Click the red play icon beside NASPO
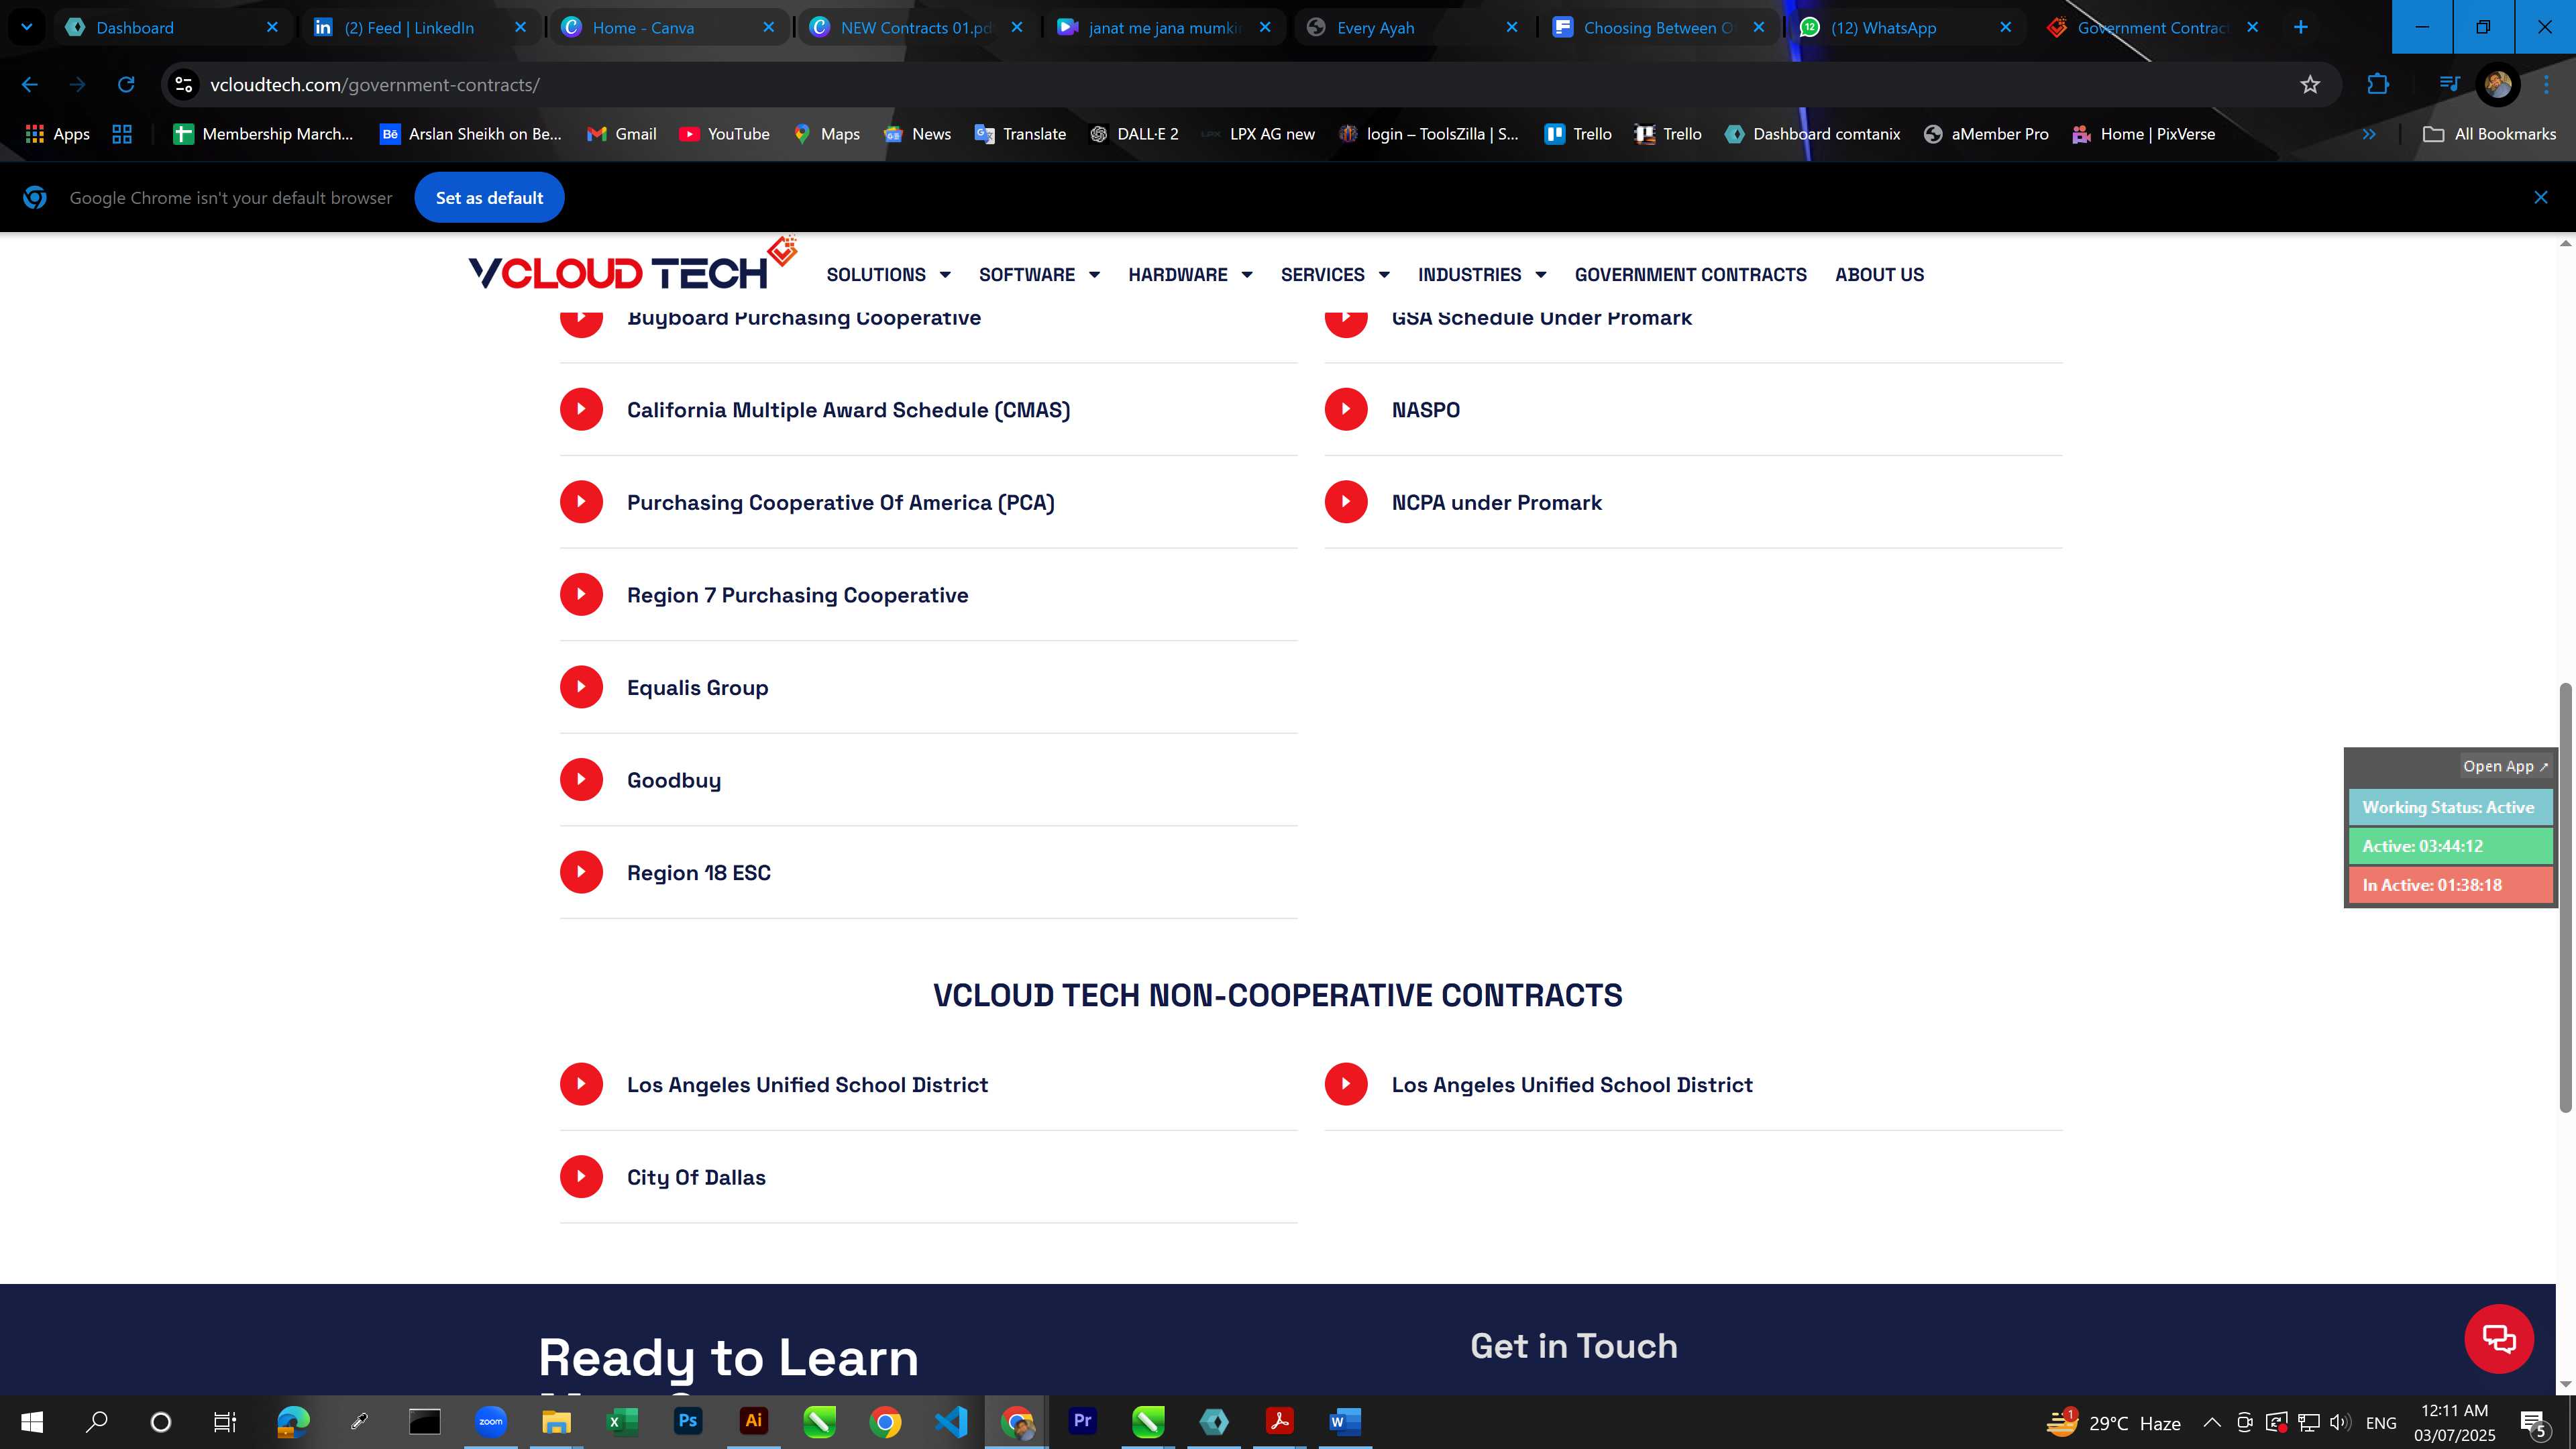The height and width of the screenshot is (1449, 2576). (1346, 409)
